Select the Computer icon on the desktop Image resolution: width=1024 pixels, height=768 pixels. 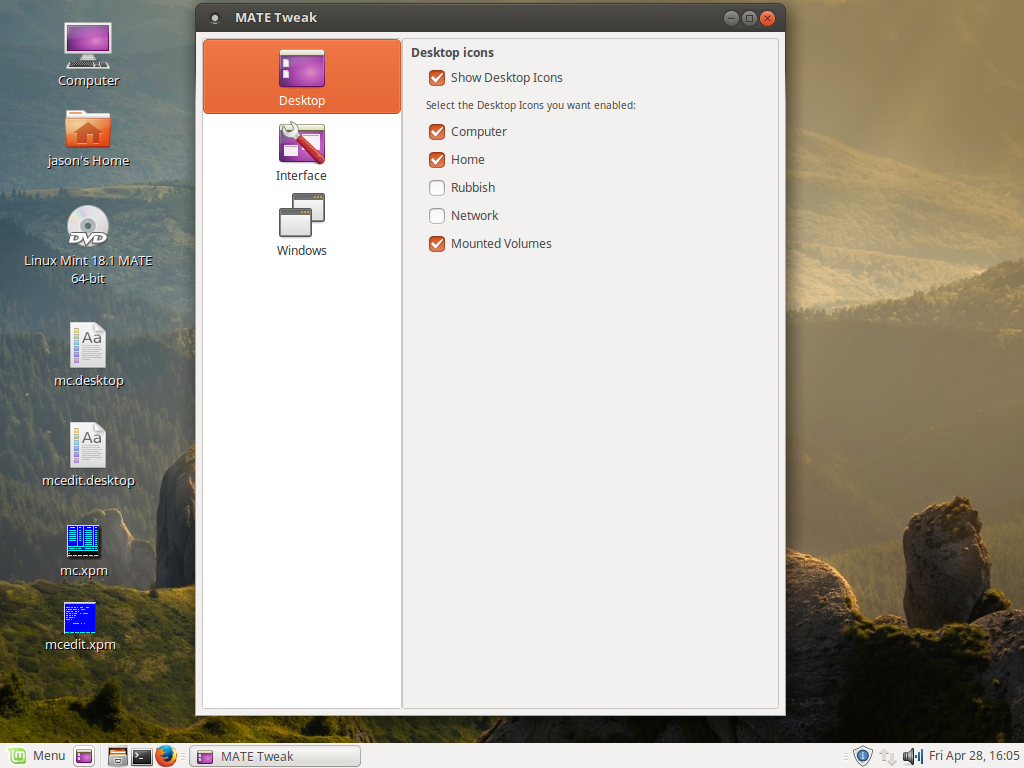tap(88, 55)
